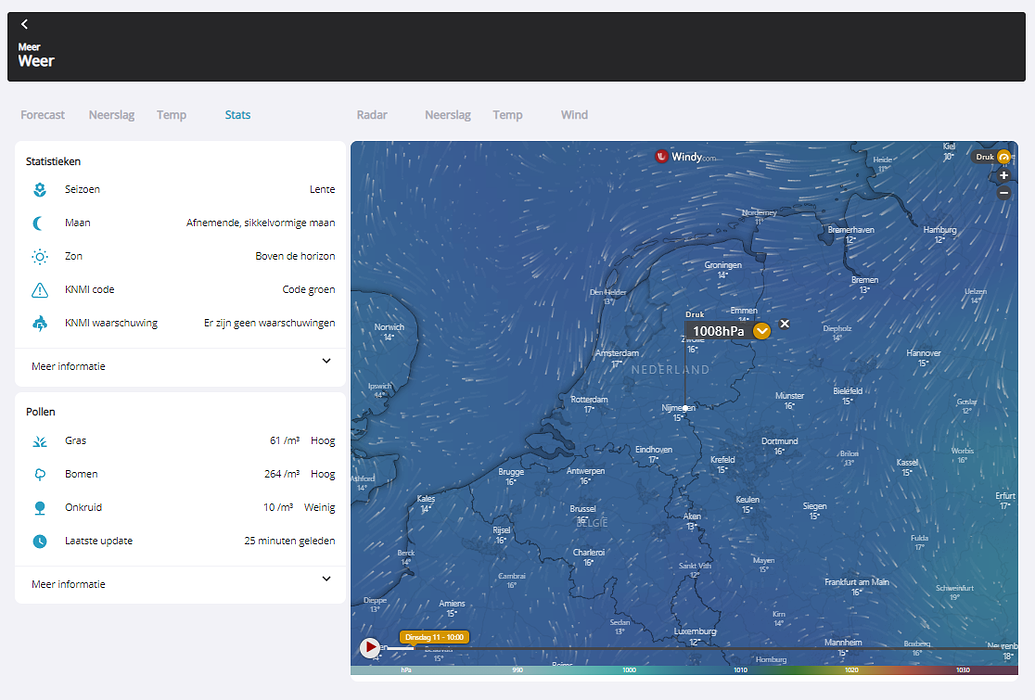Play the Windy map forecast animation
1035x700 pixels.
point(370,647)
